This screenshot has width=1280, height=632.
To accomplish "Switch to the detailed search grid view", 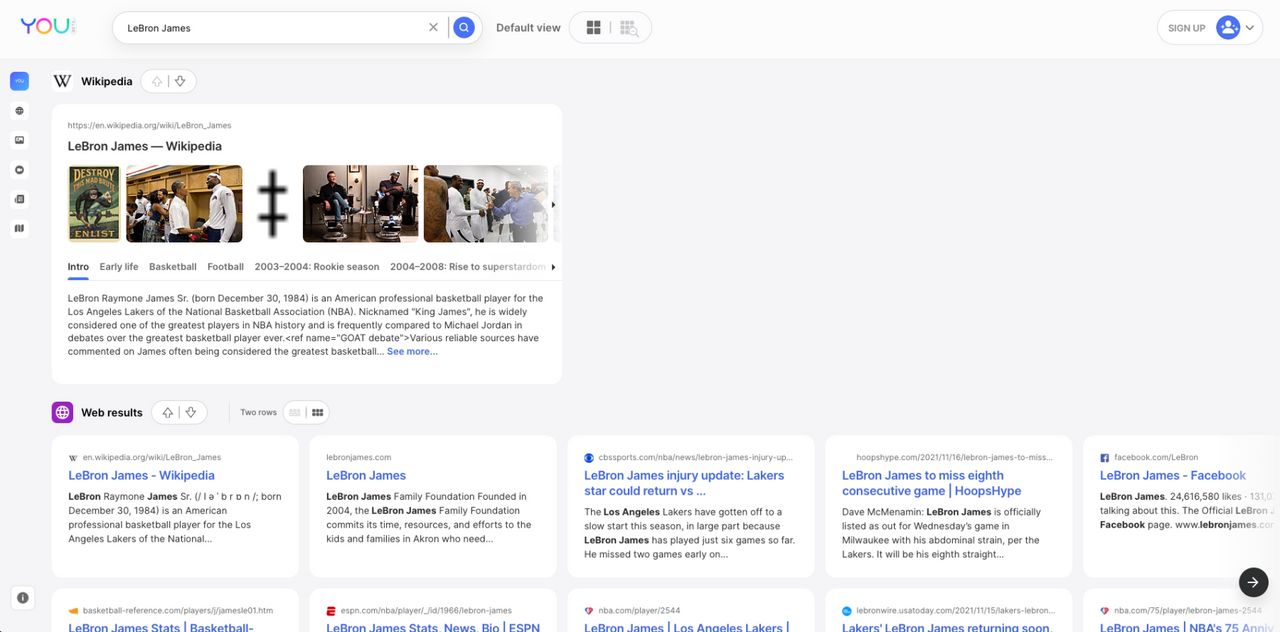I will (629, 28).
